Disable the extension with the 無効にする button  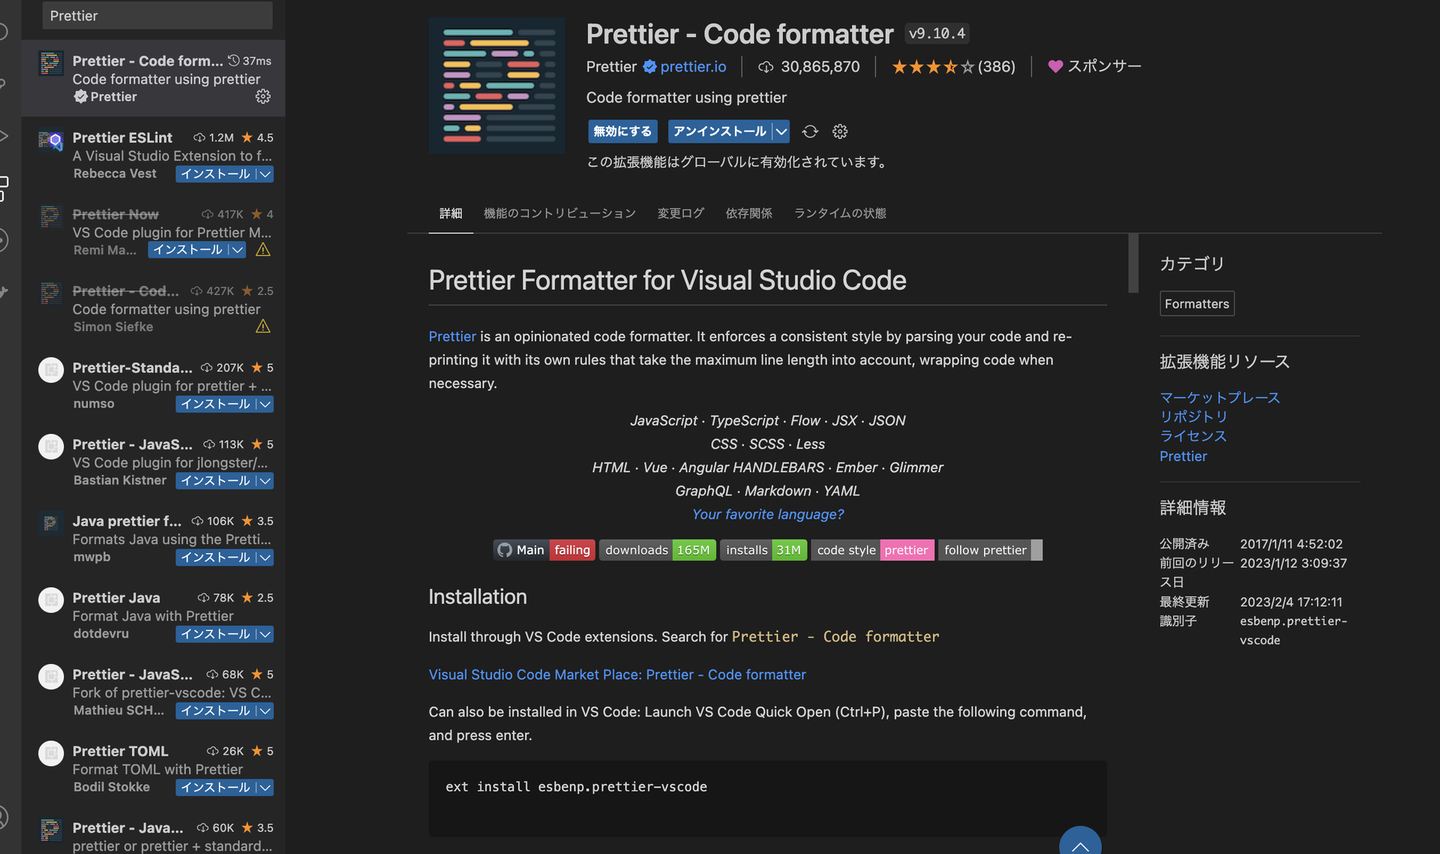622,131
